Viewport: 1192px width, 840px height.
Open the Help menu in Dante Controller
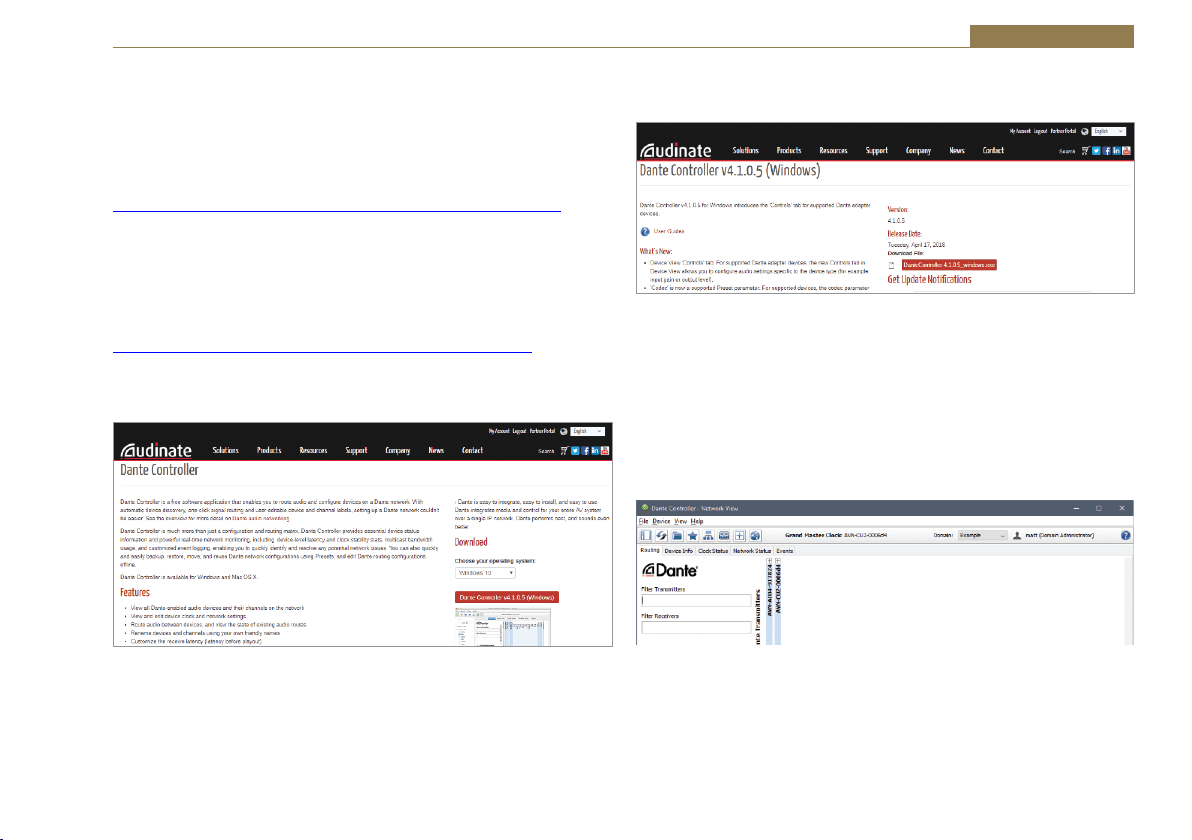click(696, 521)
